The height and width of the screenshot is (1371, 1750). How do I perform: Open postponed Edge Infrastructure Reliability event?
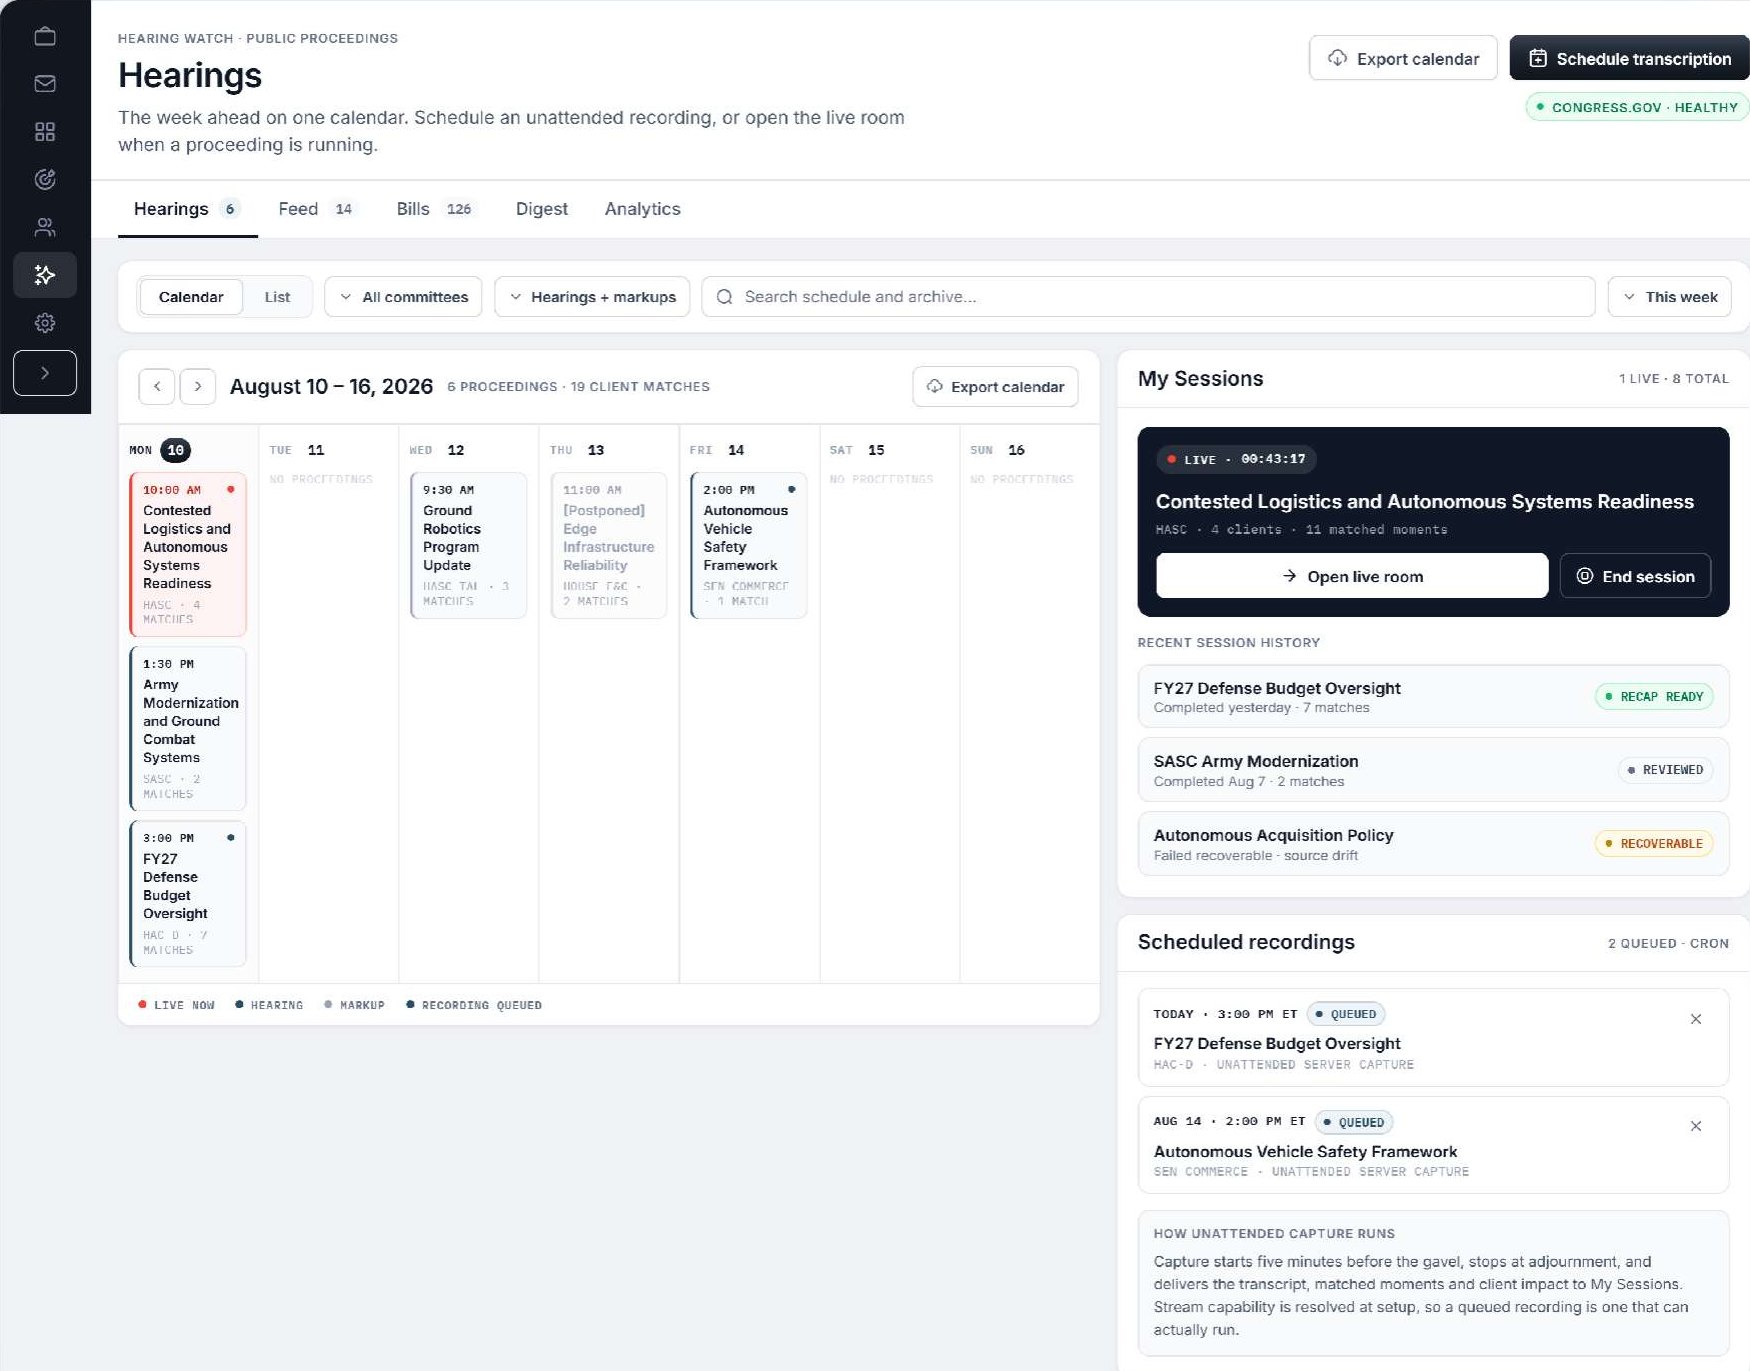coord(608,545)
